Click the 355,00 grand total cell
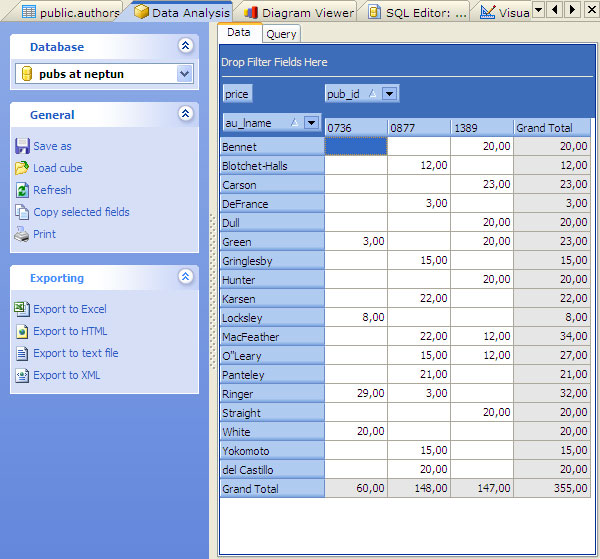 click(552, 488)
